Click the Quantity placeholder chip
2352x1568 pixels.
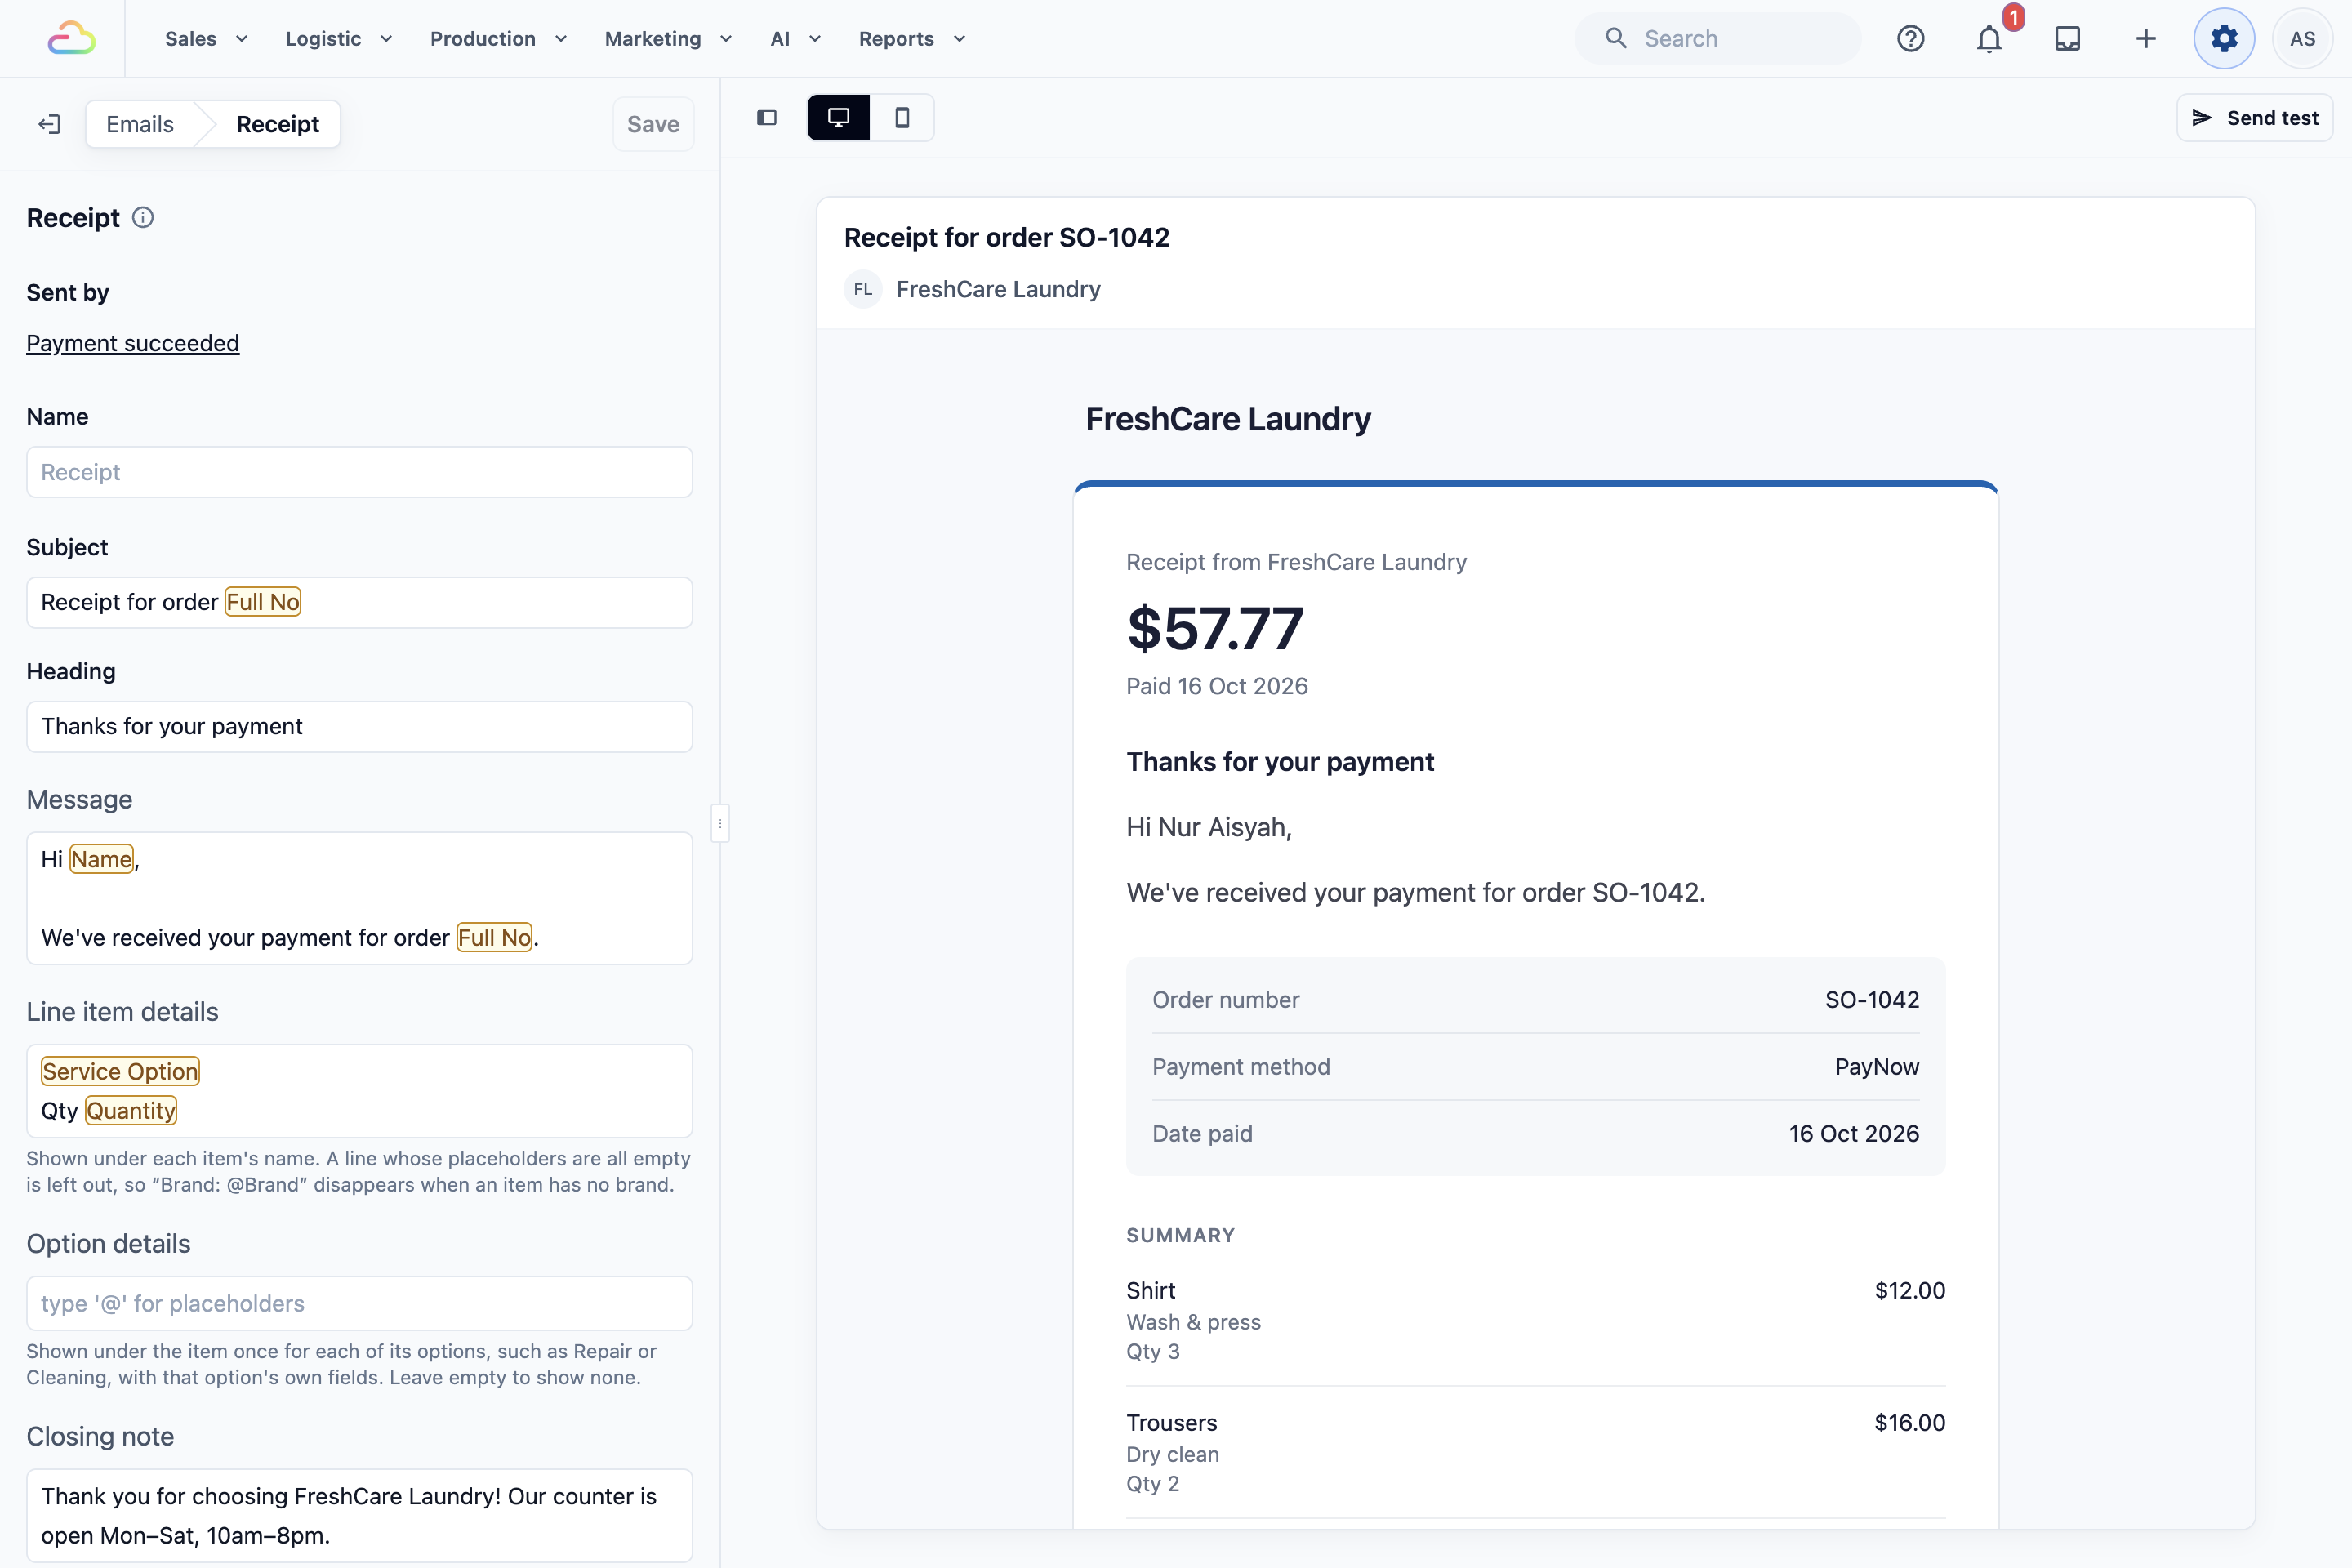tap(131, 1110)
